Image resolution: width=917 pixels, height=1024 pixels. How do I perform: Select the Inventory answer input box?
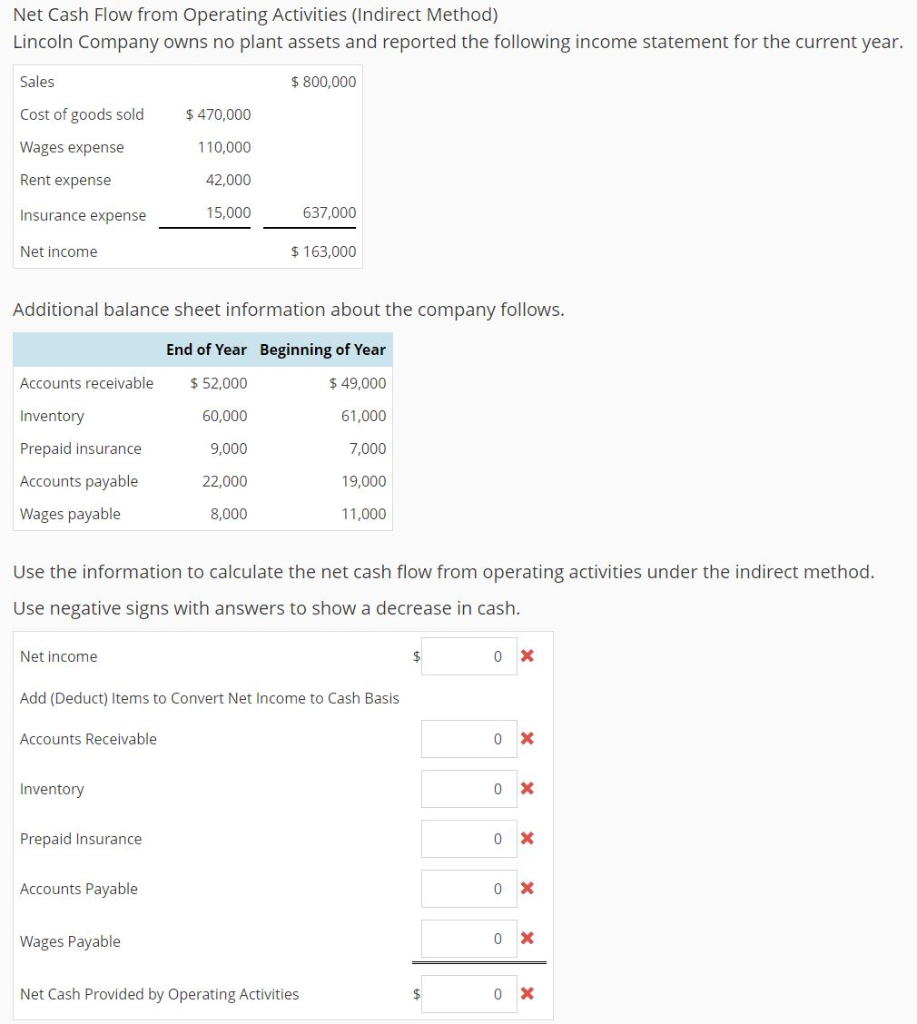tap(469, 788)
